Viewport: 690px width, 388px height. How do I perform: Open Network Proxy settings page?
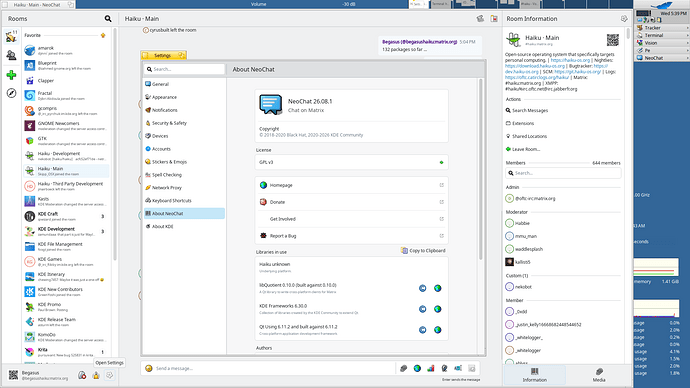(x=184, y=187)
